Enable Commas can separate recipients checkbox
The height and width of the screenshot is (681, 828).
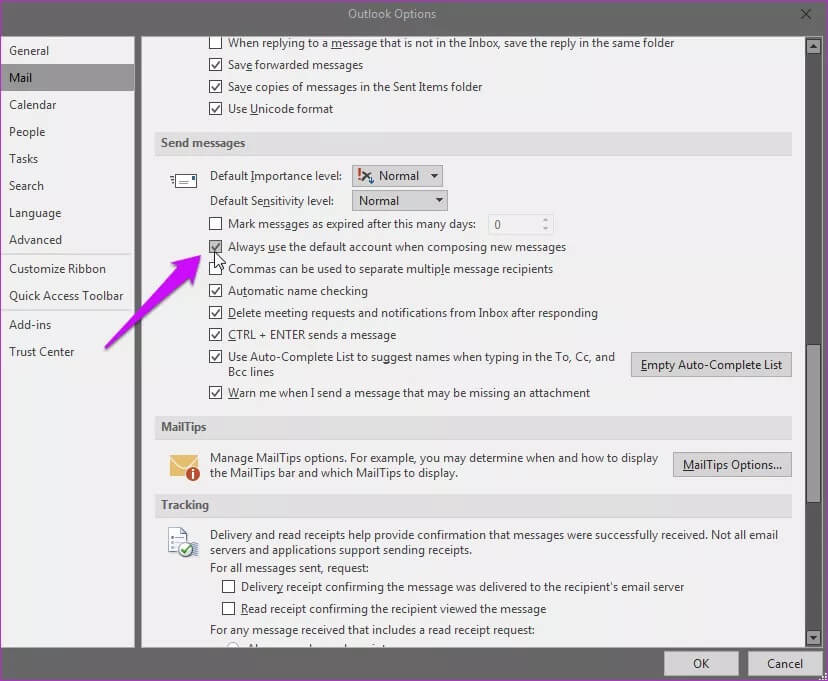(x=215, y=269)
